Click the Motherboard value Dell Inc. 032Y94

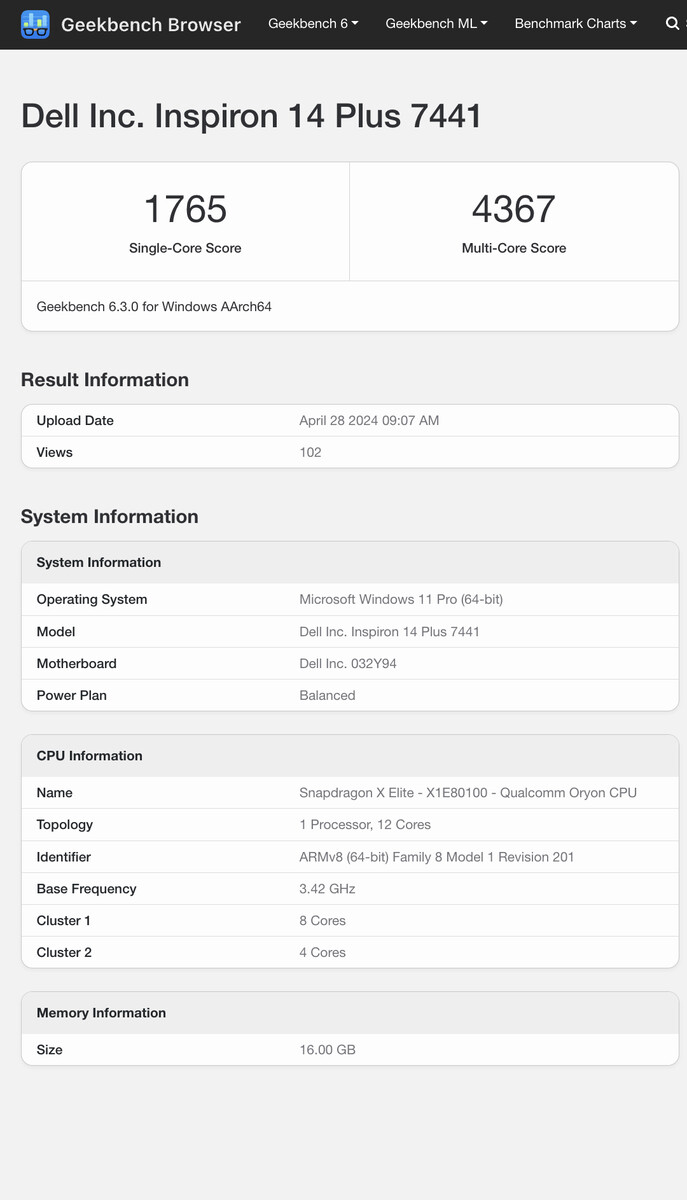tap(348, 663)
